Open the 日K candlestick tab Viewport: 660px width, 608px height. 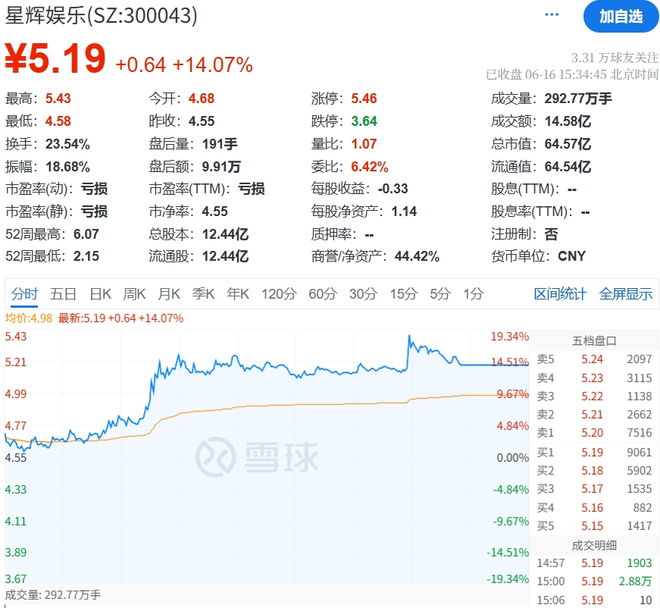pyautogui.click(x=100, y=293)
